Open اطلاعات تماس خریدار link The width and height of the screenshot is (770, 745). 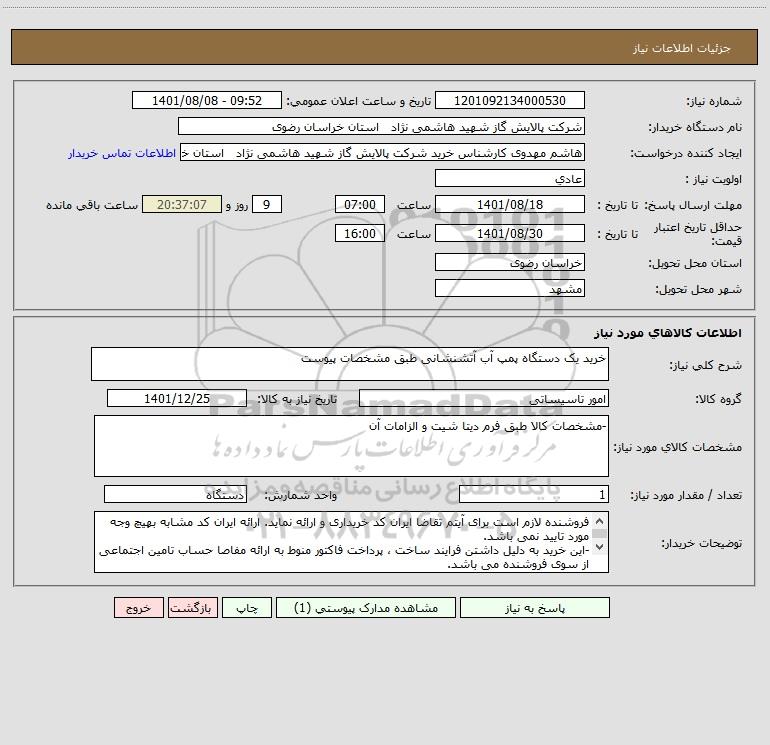click(122, 153)
